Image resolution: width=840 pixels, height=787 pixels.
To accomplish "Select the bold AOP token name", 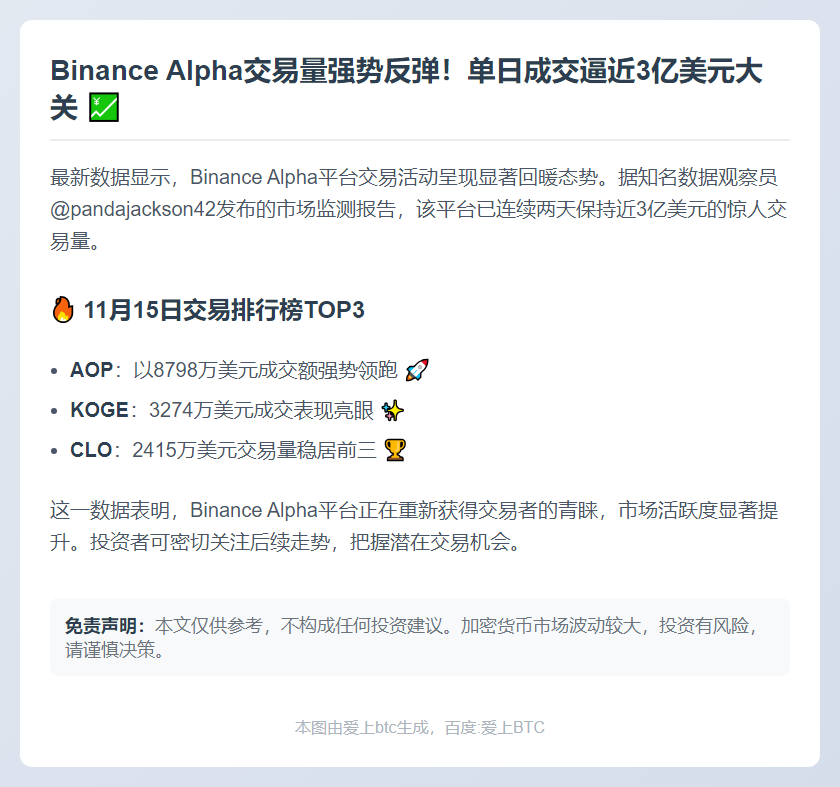I will (91, 370).
